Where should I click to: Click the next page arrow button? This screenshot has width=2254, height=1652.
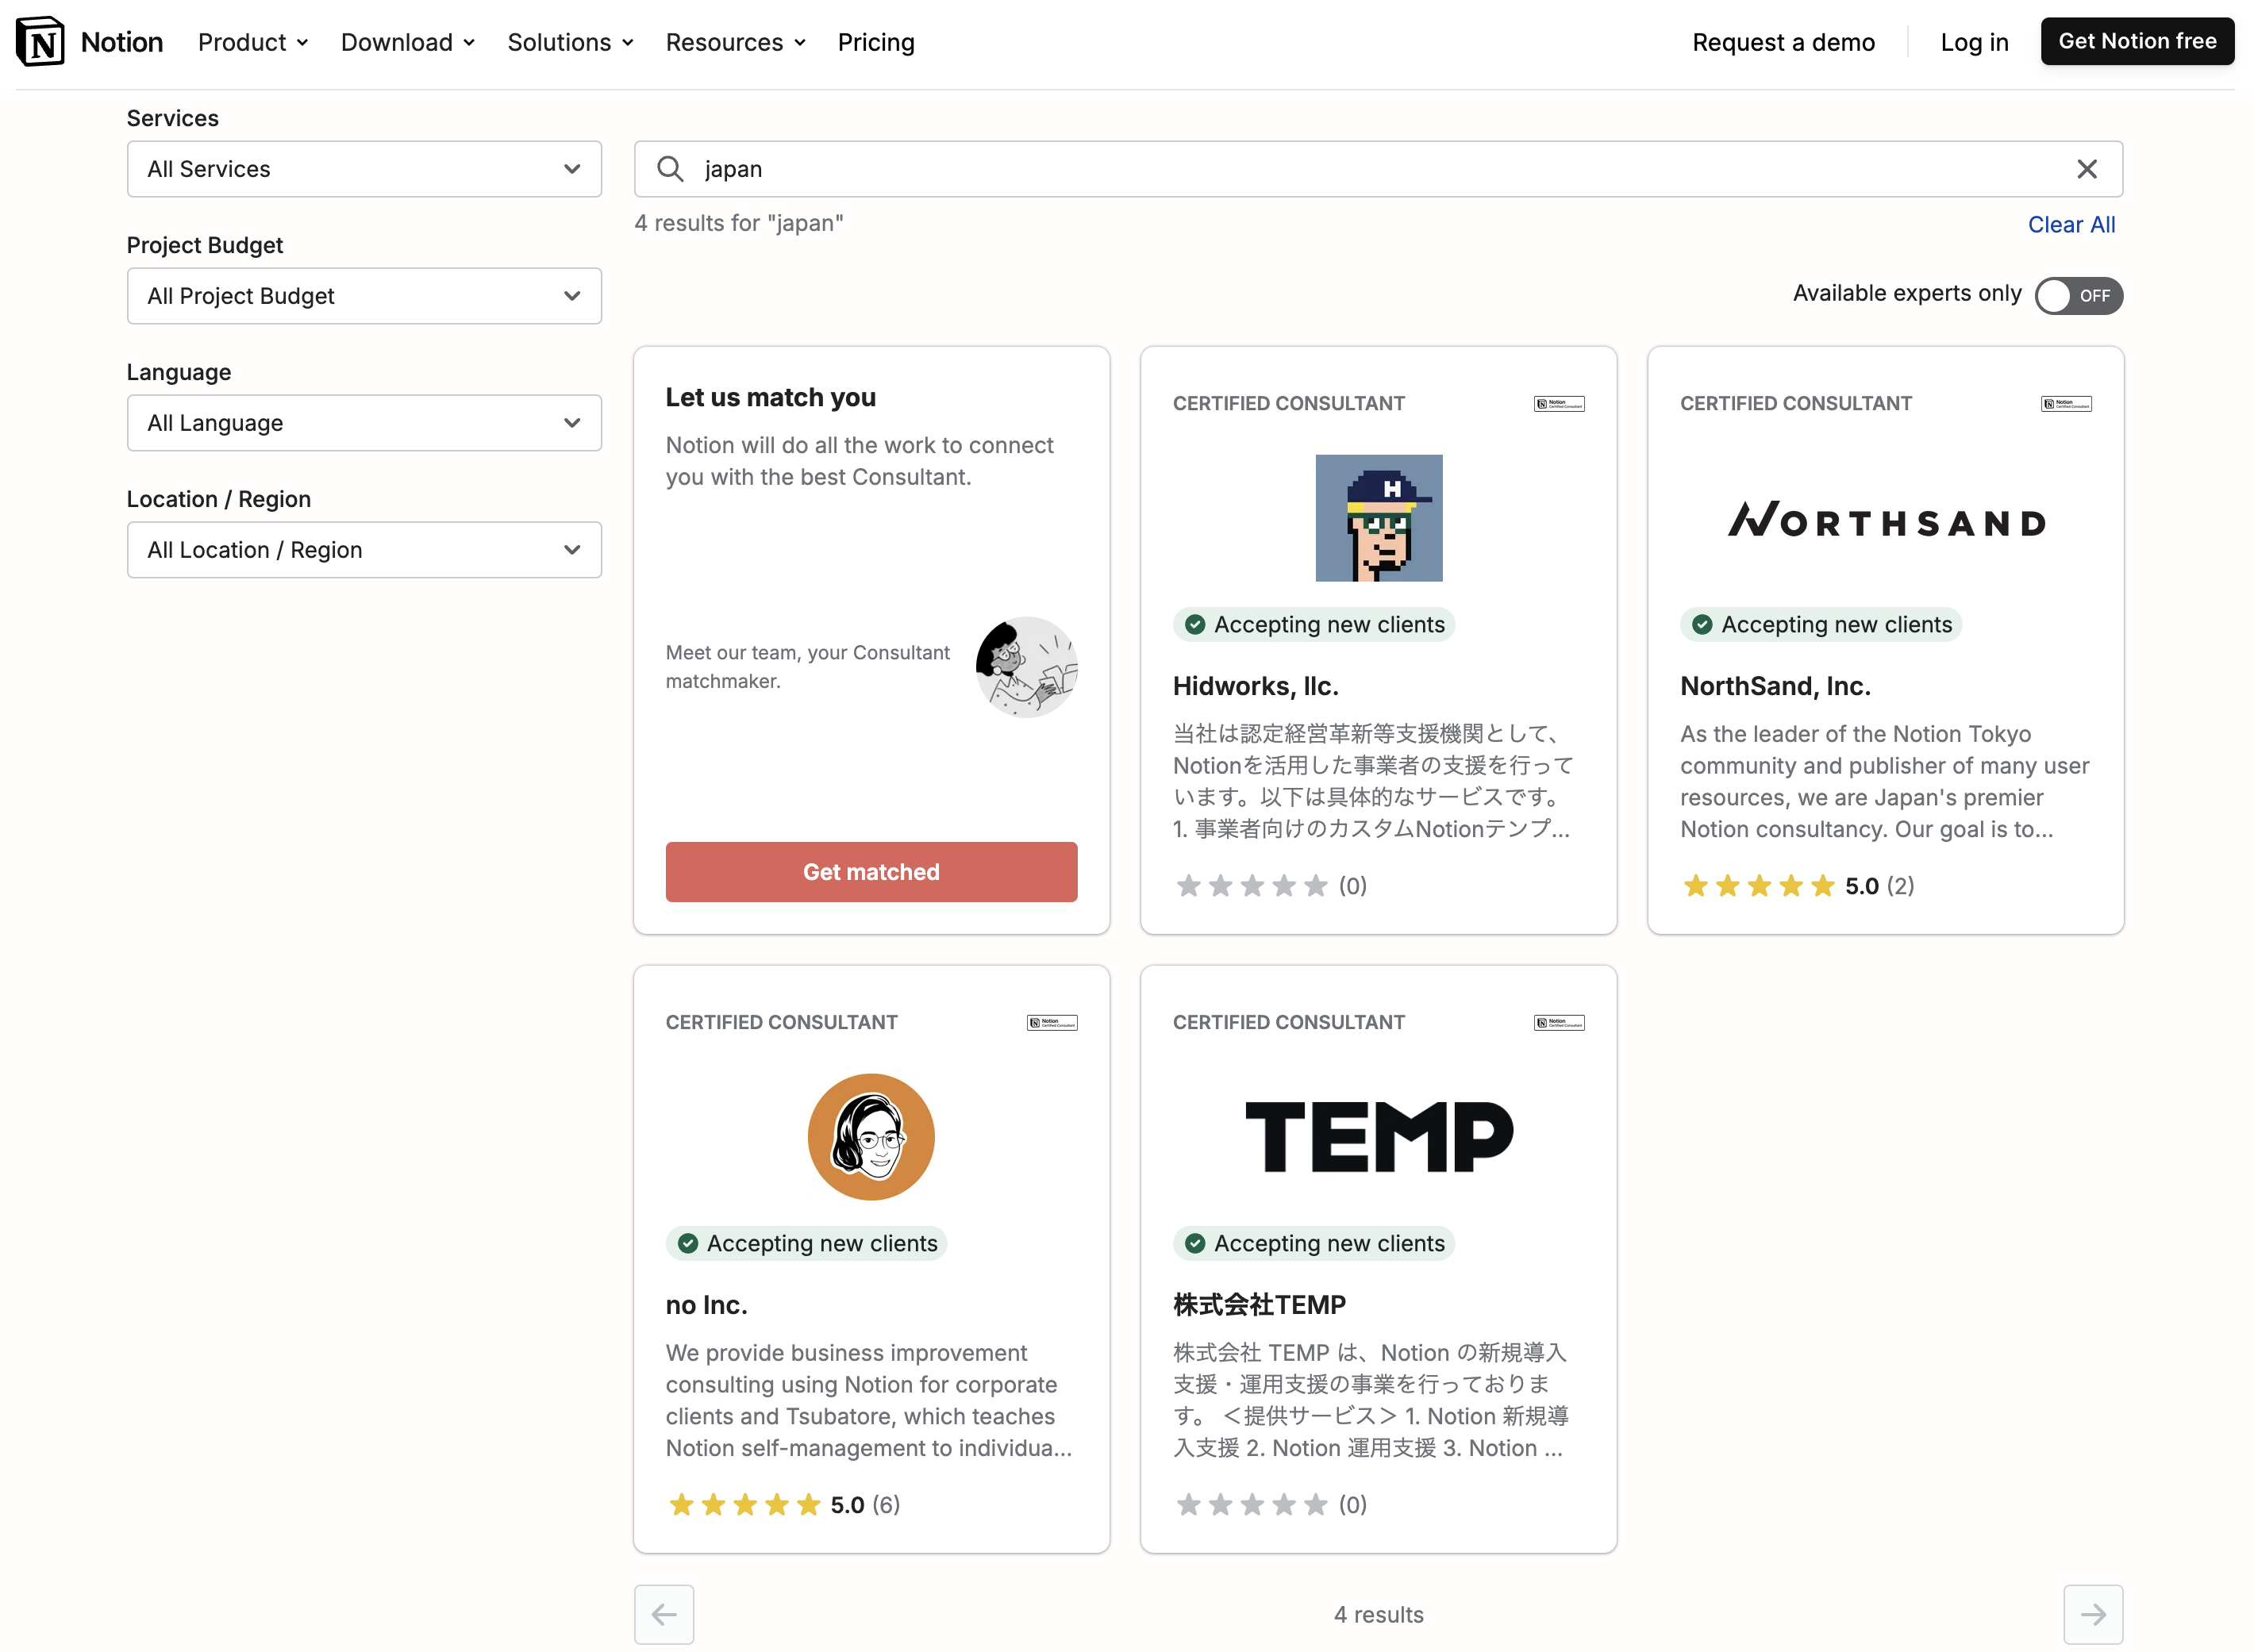click(x=2092, y=1614)
